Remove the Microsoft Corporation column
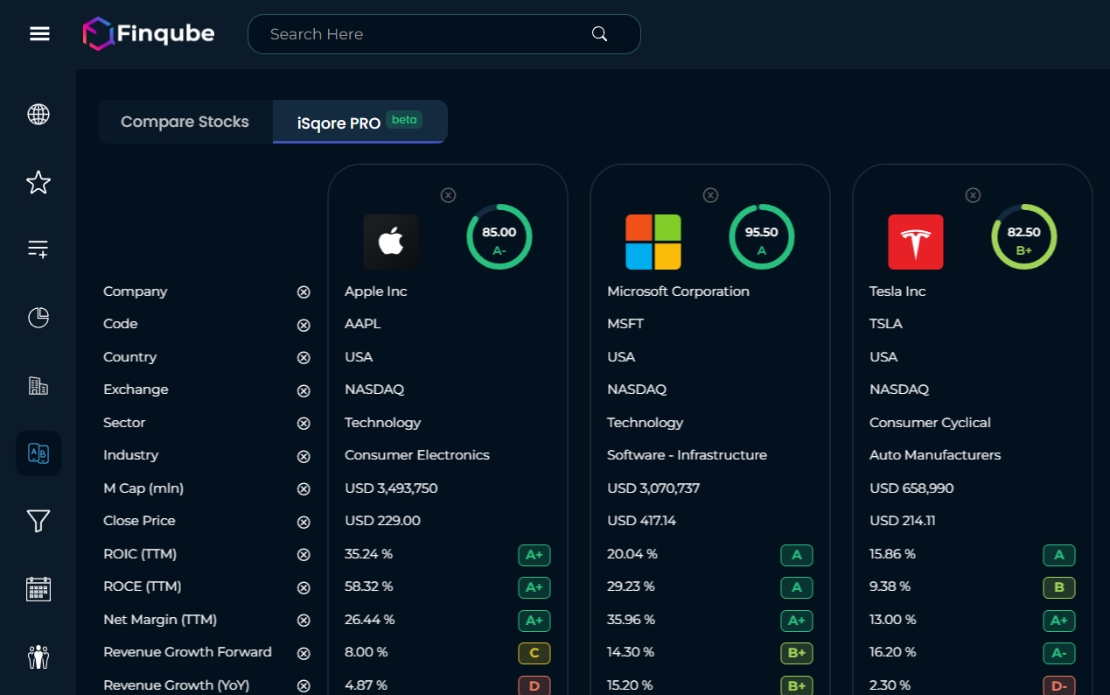 click(x=711, y=195)
